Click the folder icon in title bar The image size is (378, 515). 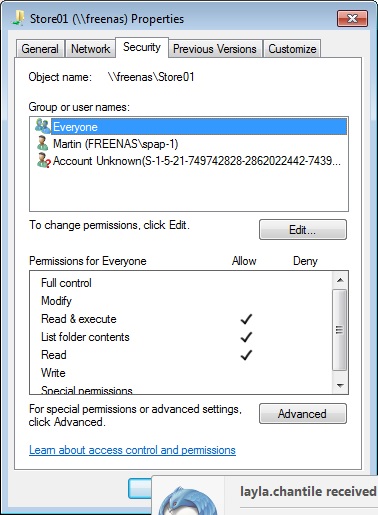[18, 18]
